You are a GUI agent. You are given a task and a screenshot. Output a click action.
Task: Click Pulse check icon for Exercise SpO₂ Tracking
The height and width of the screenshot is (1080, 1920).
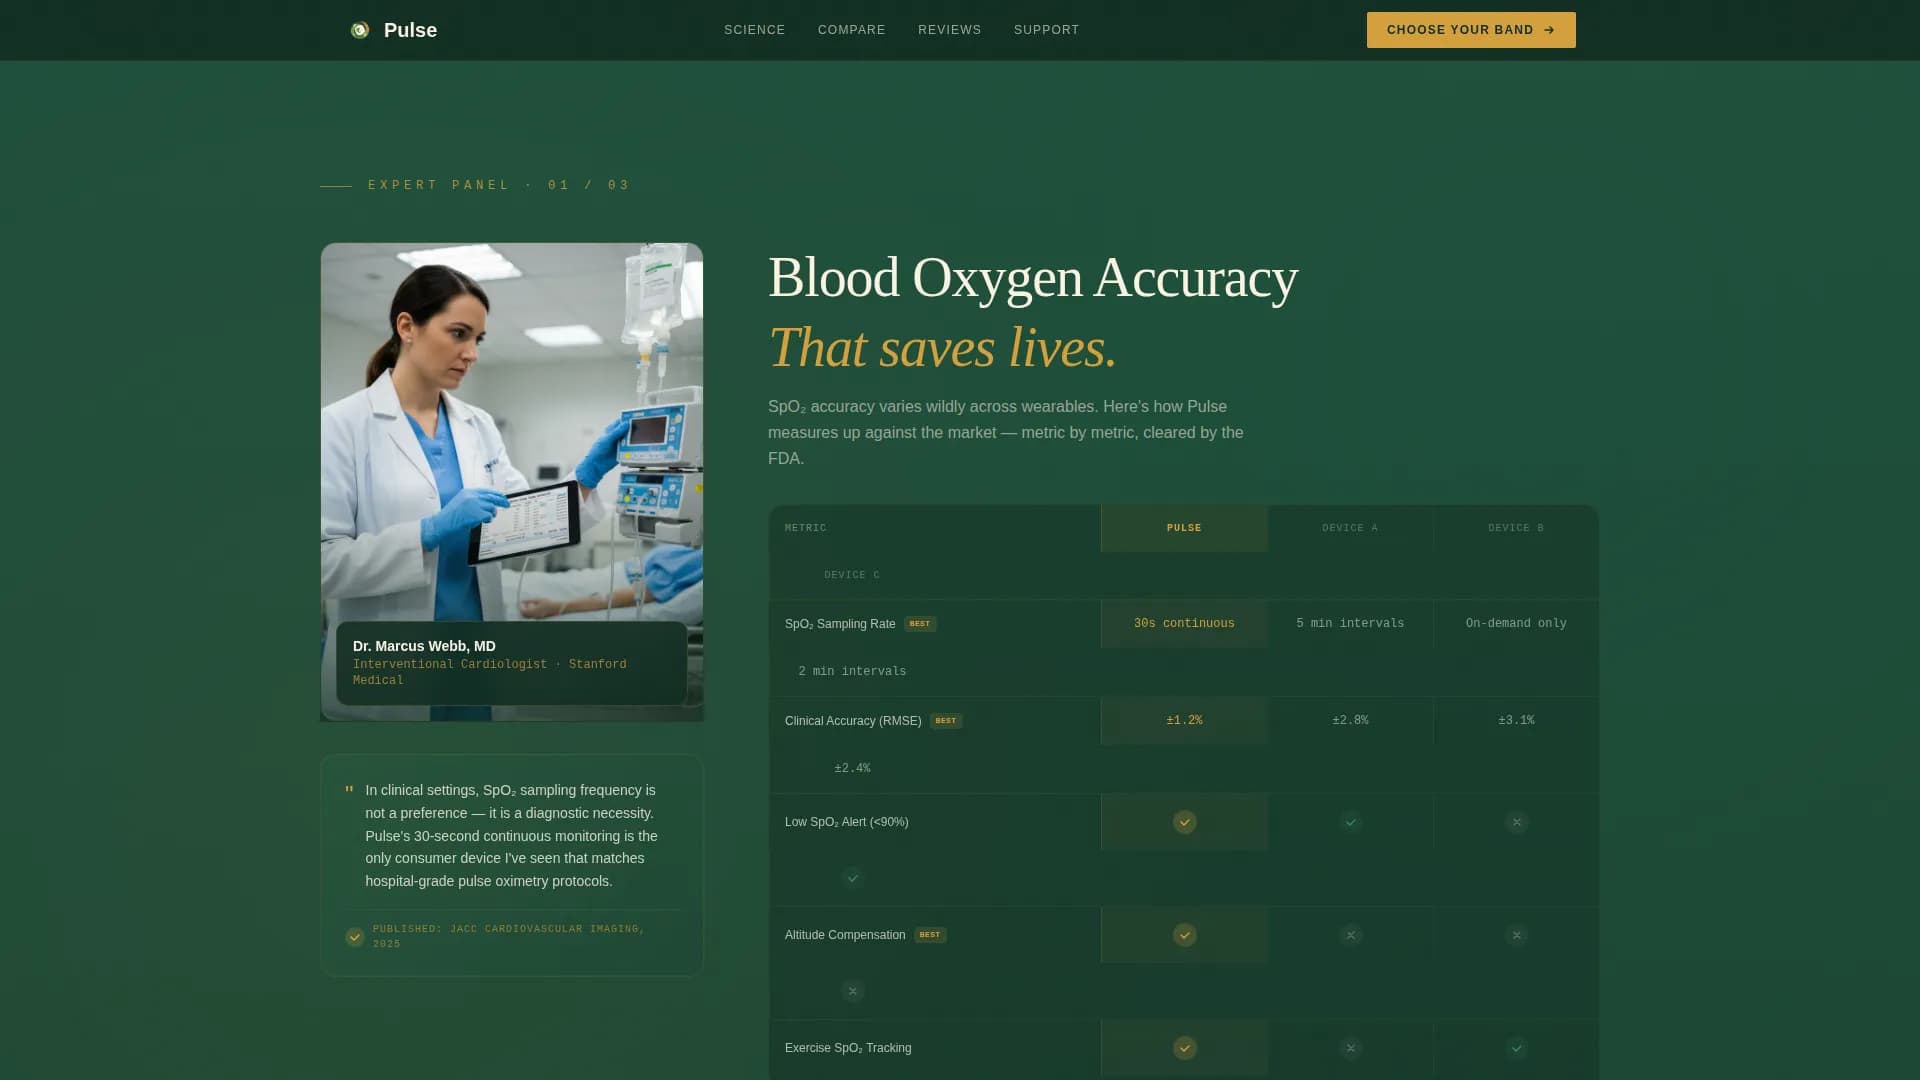pos(1185,1048)
